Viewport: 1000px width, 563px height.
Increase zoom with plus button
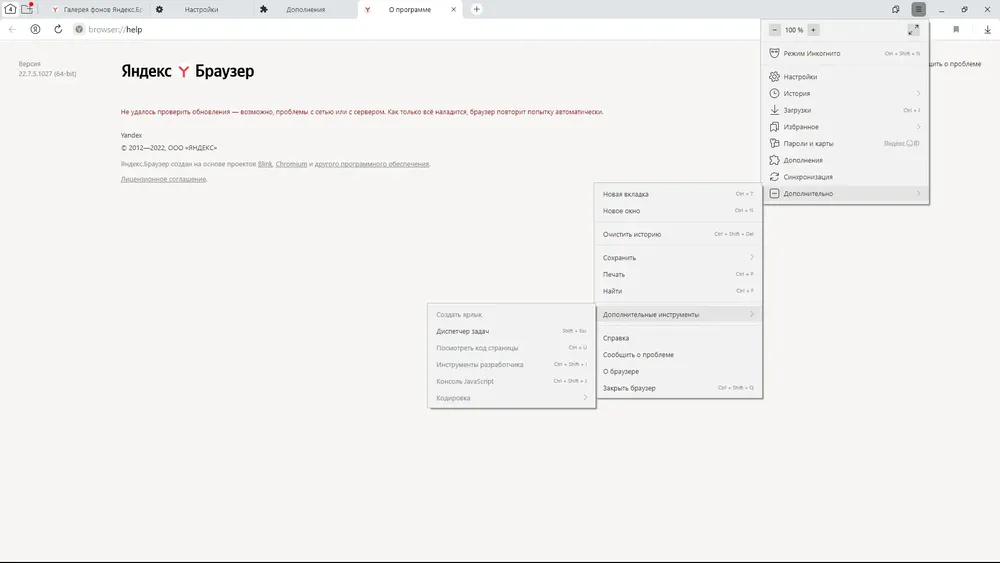click(x=813, y=30)
